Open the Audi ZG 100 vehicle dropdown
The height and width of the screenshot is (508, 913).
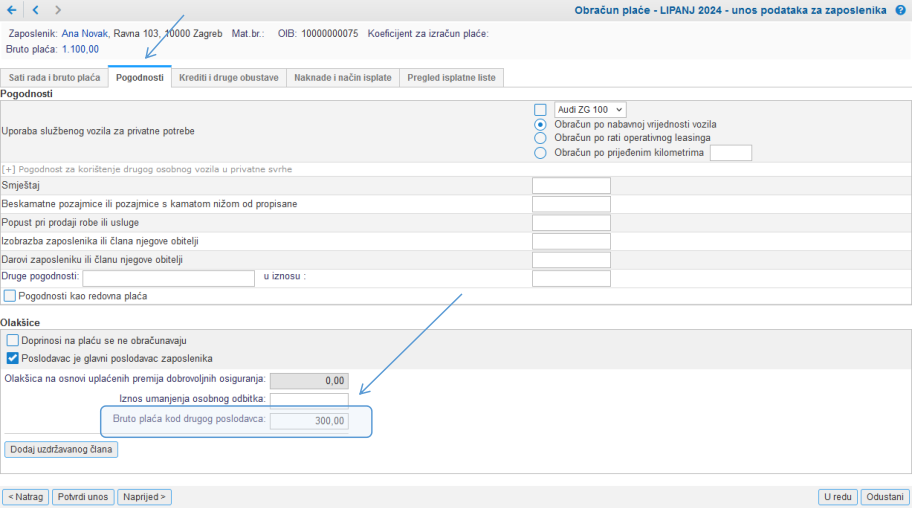590,110
